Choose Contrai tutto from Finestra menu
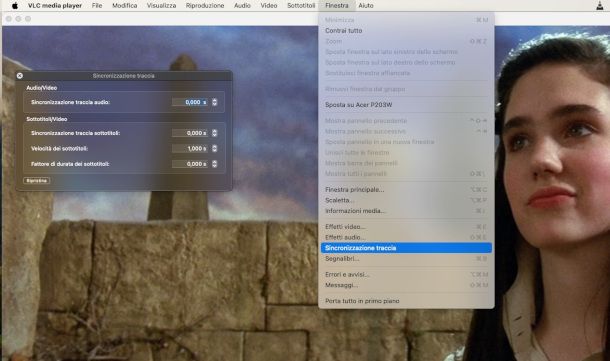Screen dimensions: 610x361 [x=406, y=30]
